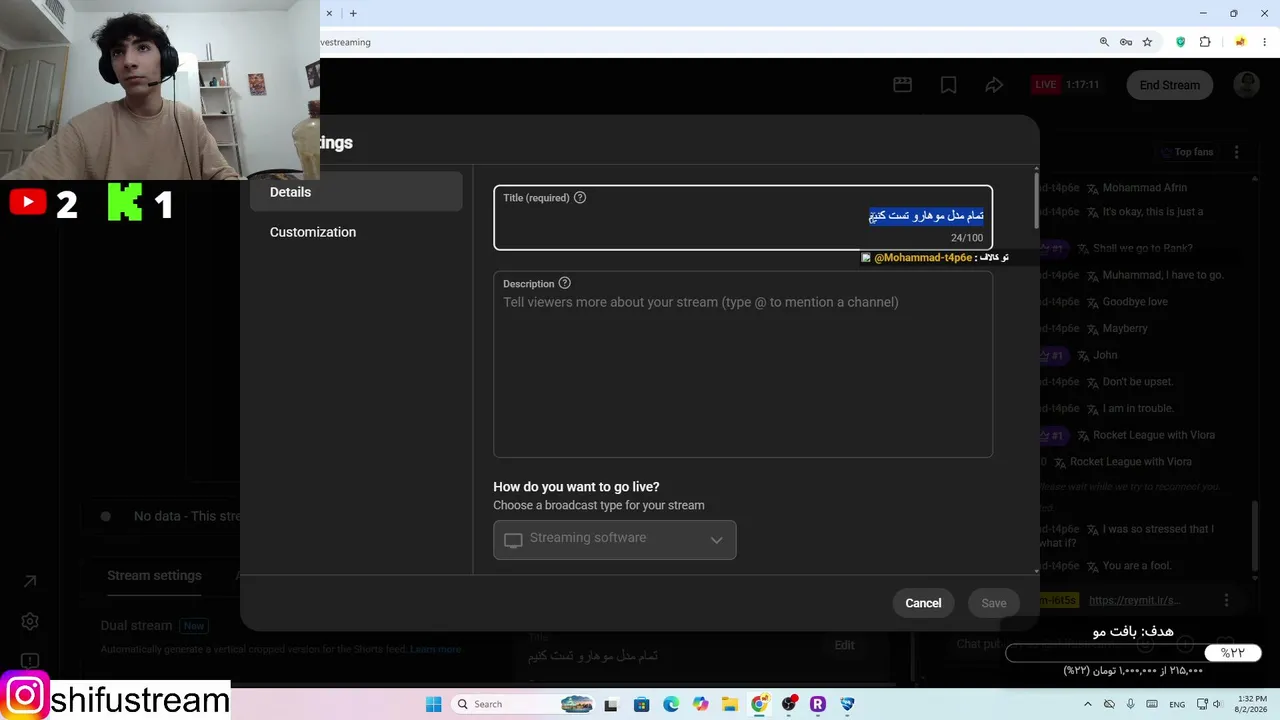Cancel the settings dialog
1280x720 pixels.
pos(923,603)
